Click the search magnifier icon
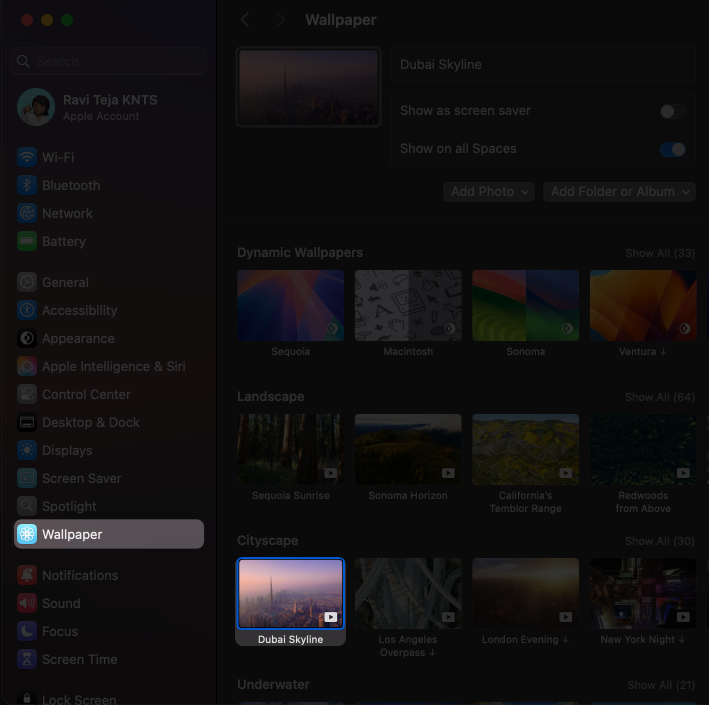The width and height of the screenshot is (709, 705). pyautogui.click(x=23, y=61)
